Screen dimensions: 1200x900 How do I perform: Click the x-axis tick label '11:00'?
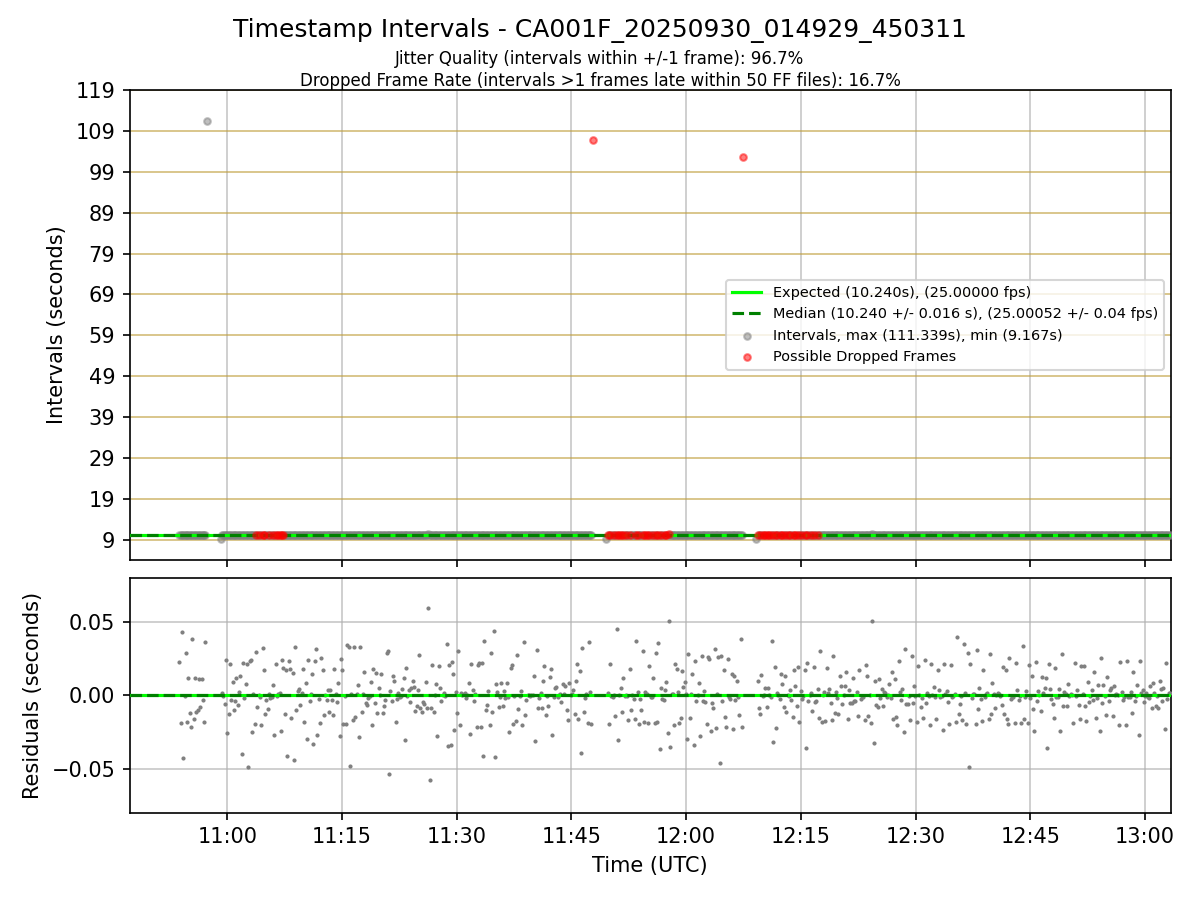(227, 835)
